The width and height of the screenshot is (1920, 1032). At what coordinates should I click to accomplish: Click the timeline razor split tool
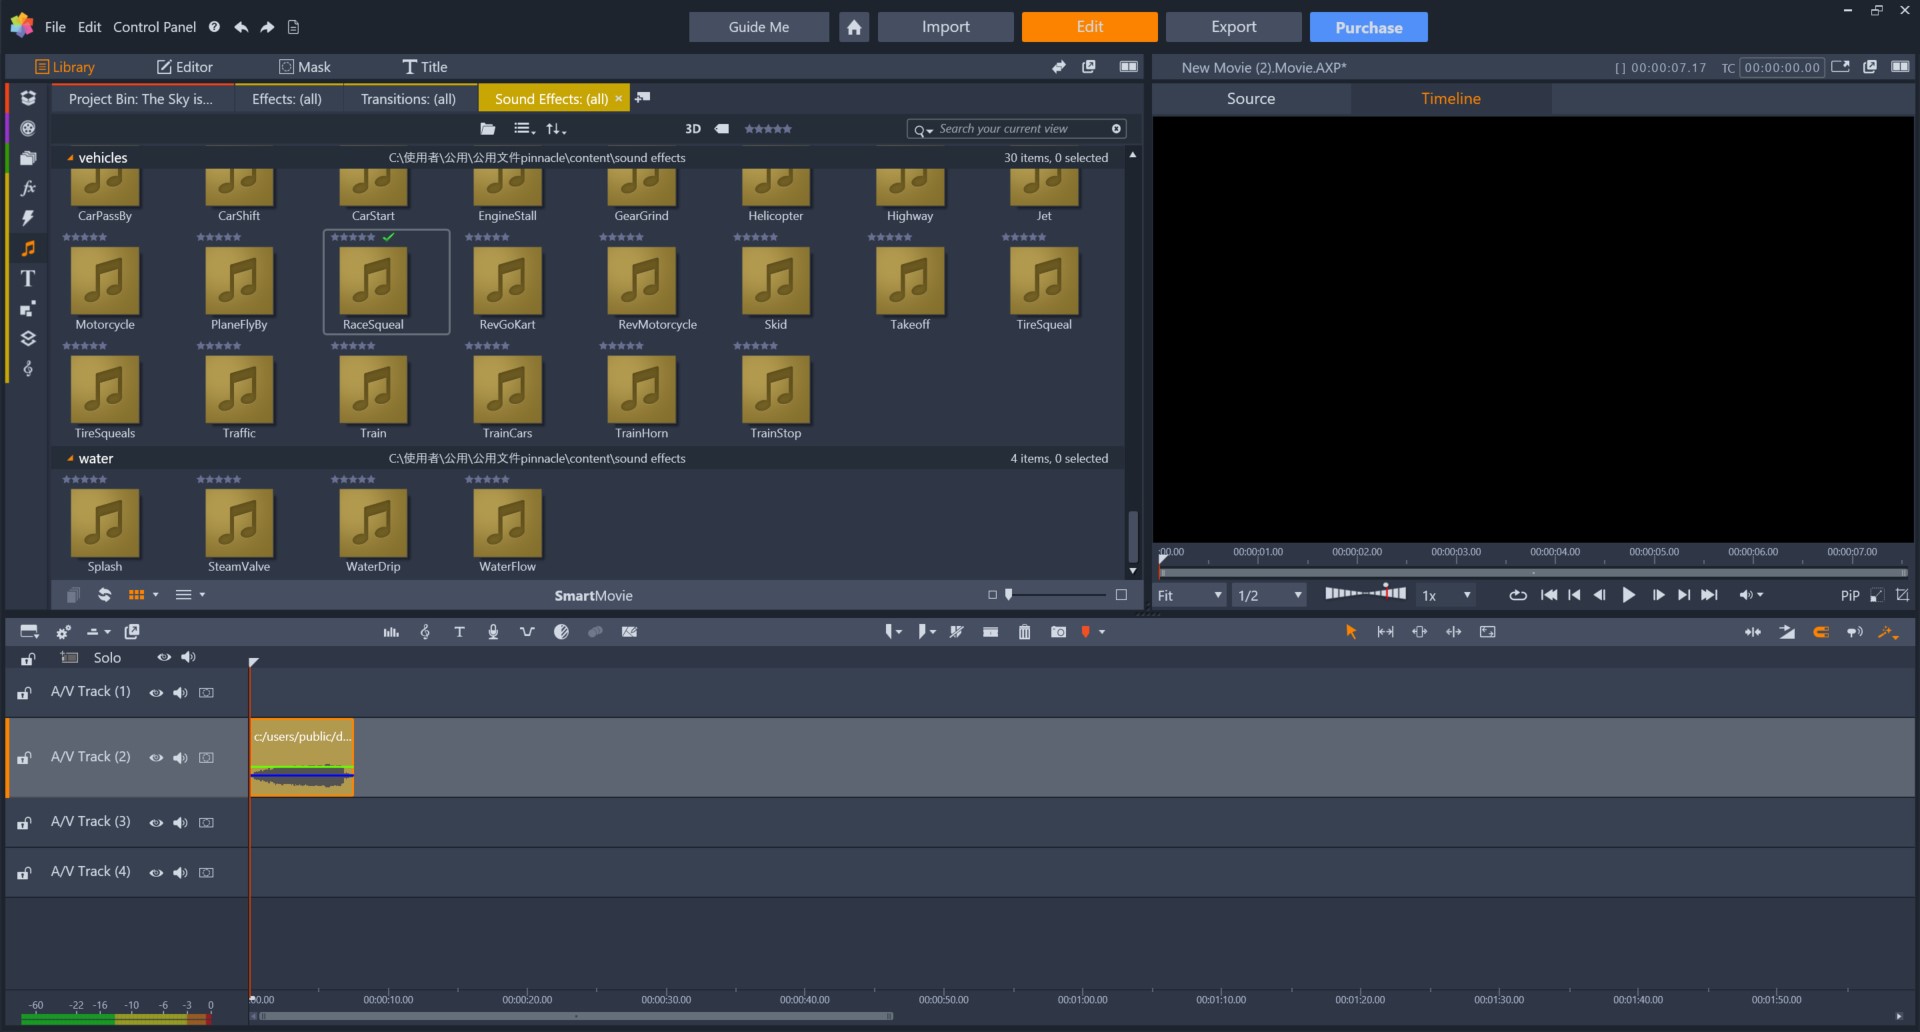(x=990, y=632)
